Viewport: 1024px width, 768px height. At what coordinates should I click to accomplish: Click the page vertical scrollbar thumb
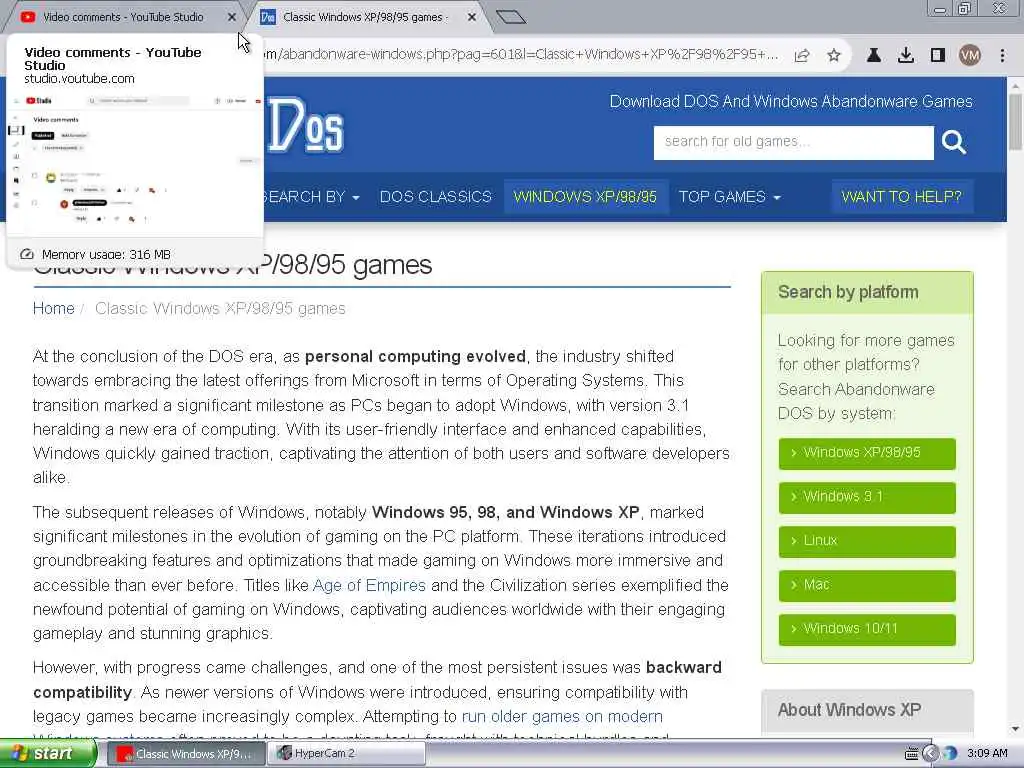pos(1016,122)
